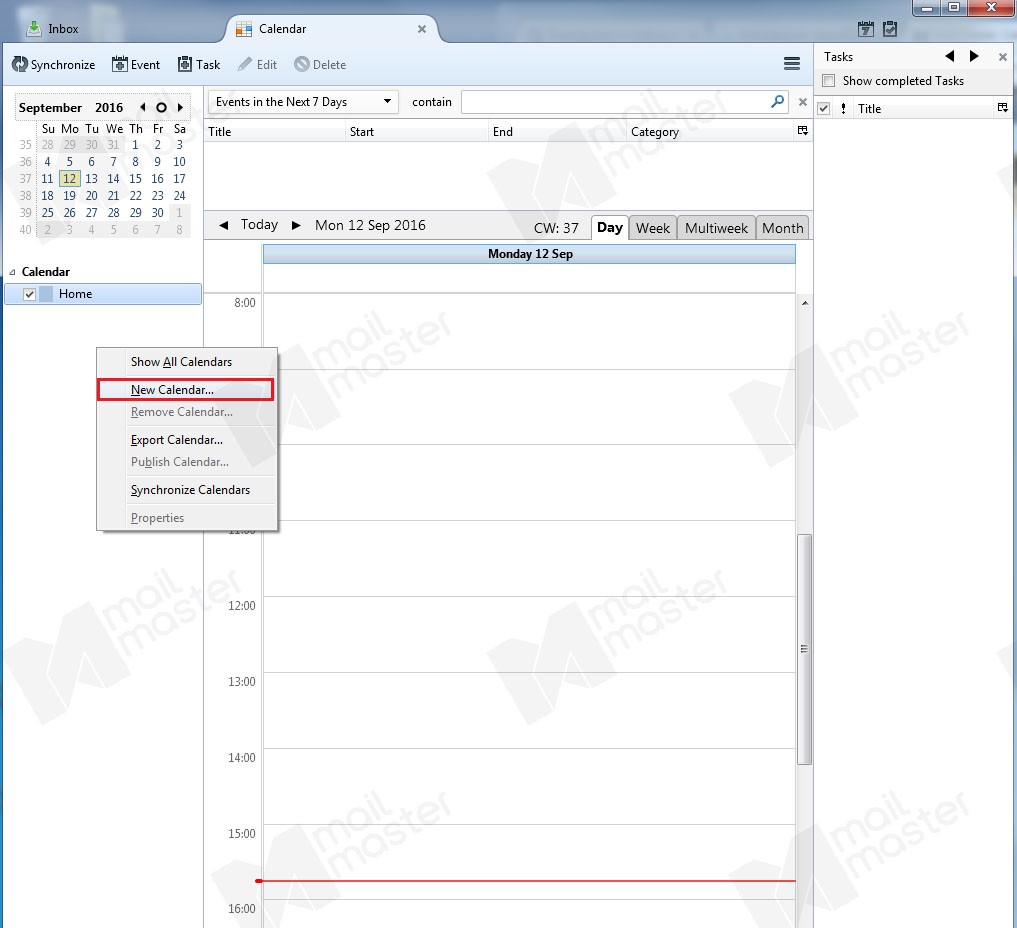Choose New Calendar... menu item

185,389
